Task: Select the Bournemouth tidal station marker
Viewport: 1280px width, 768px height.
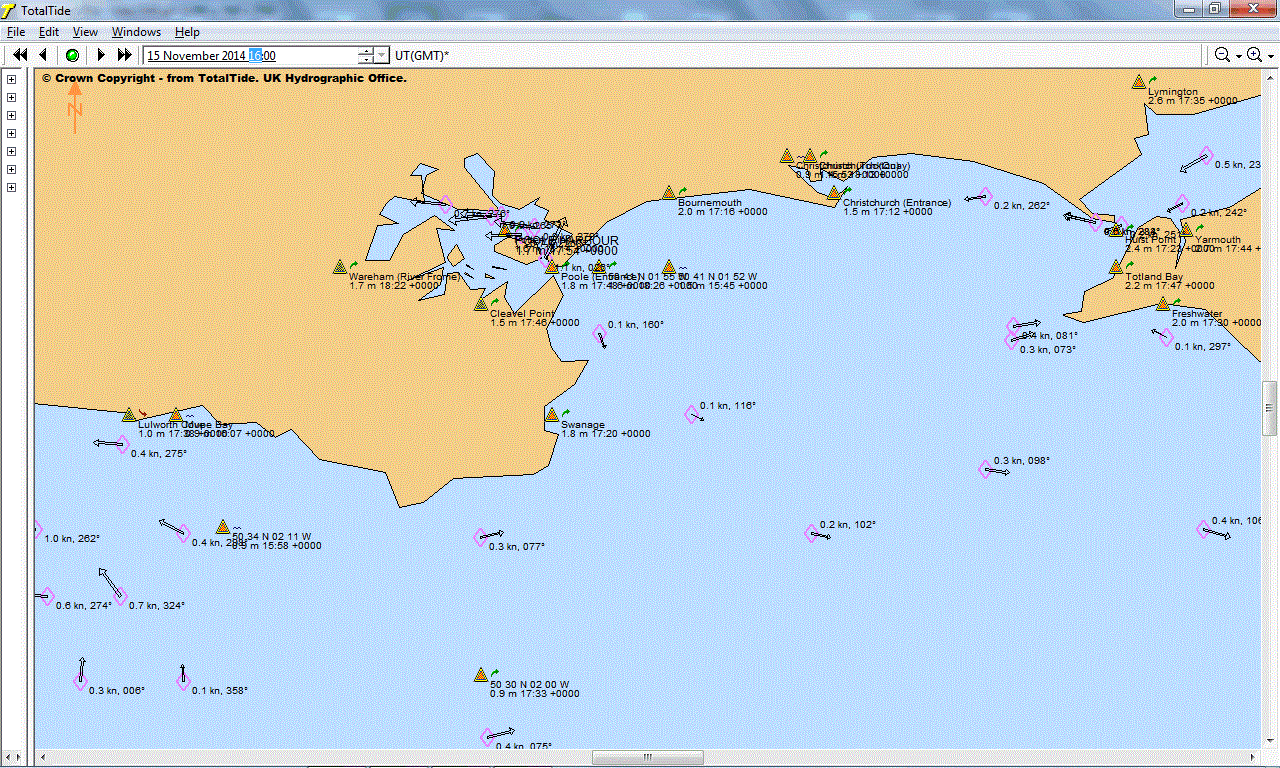Action: tap(669, 192)
